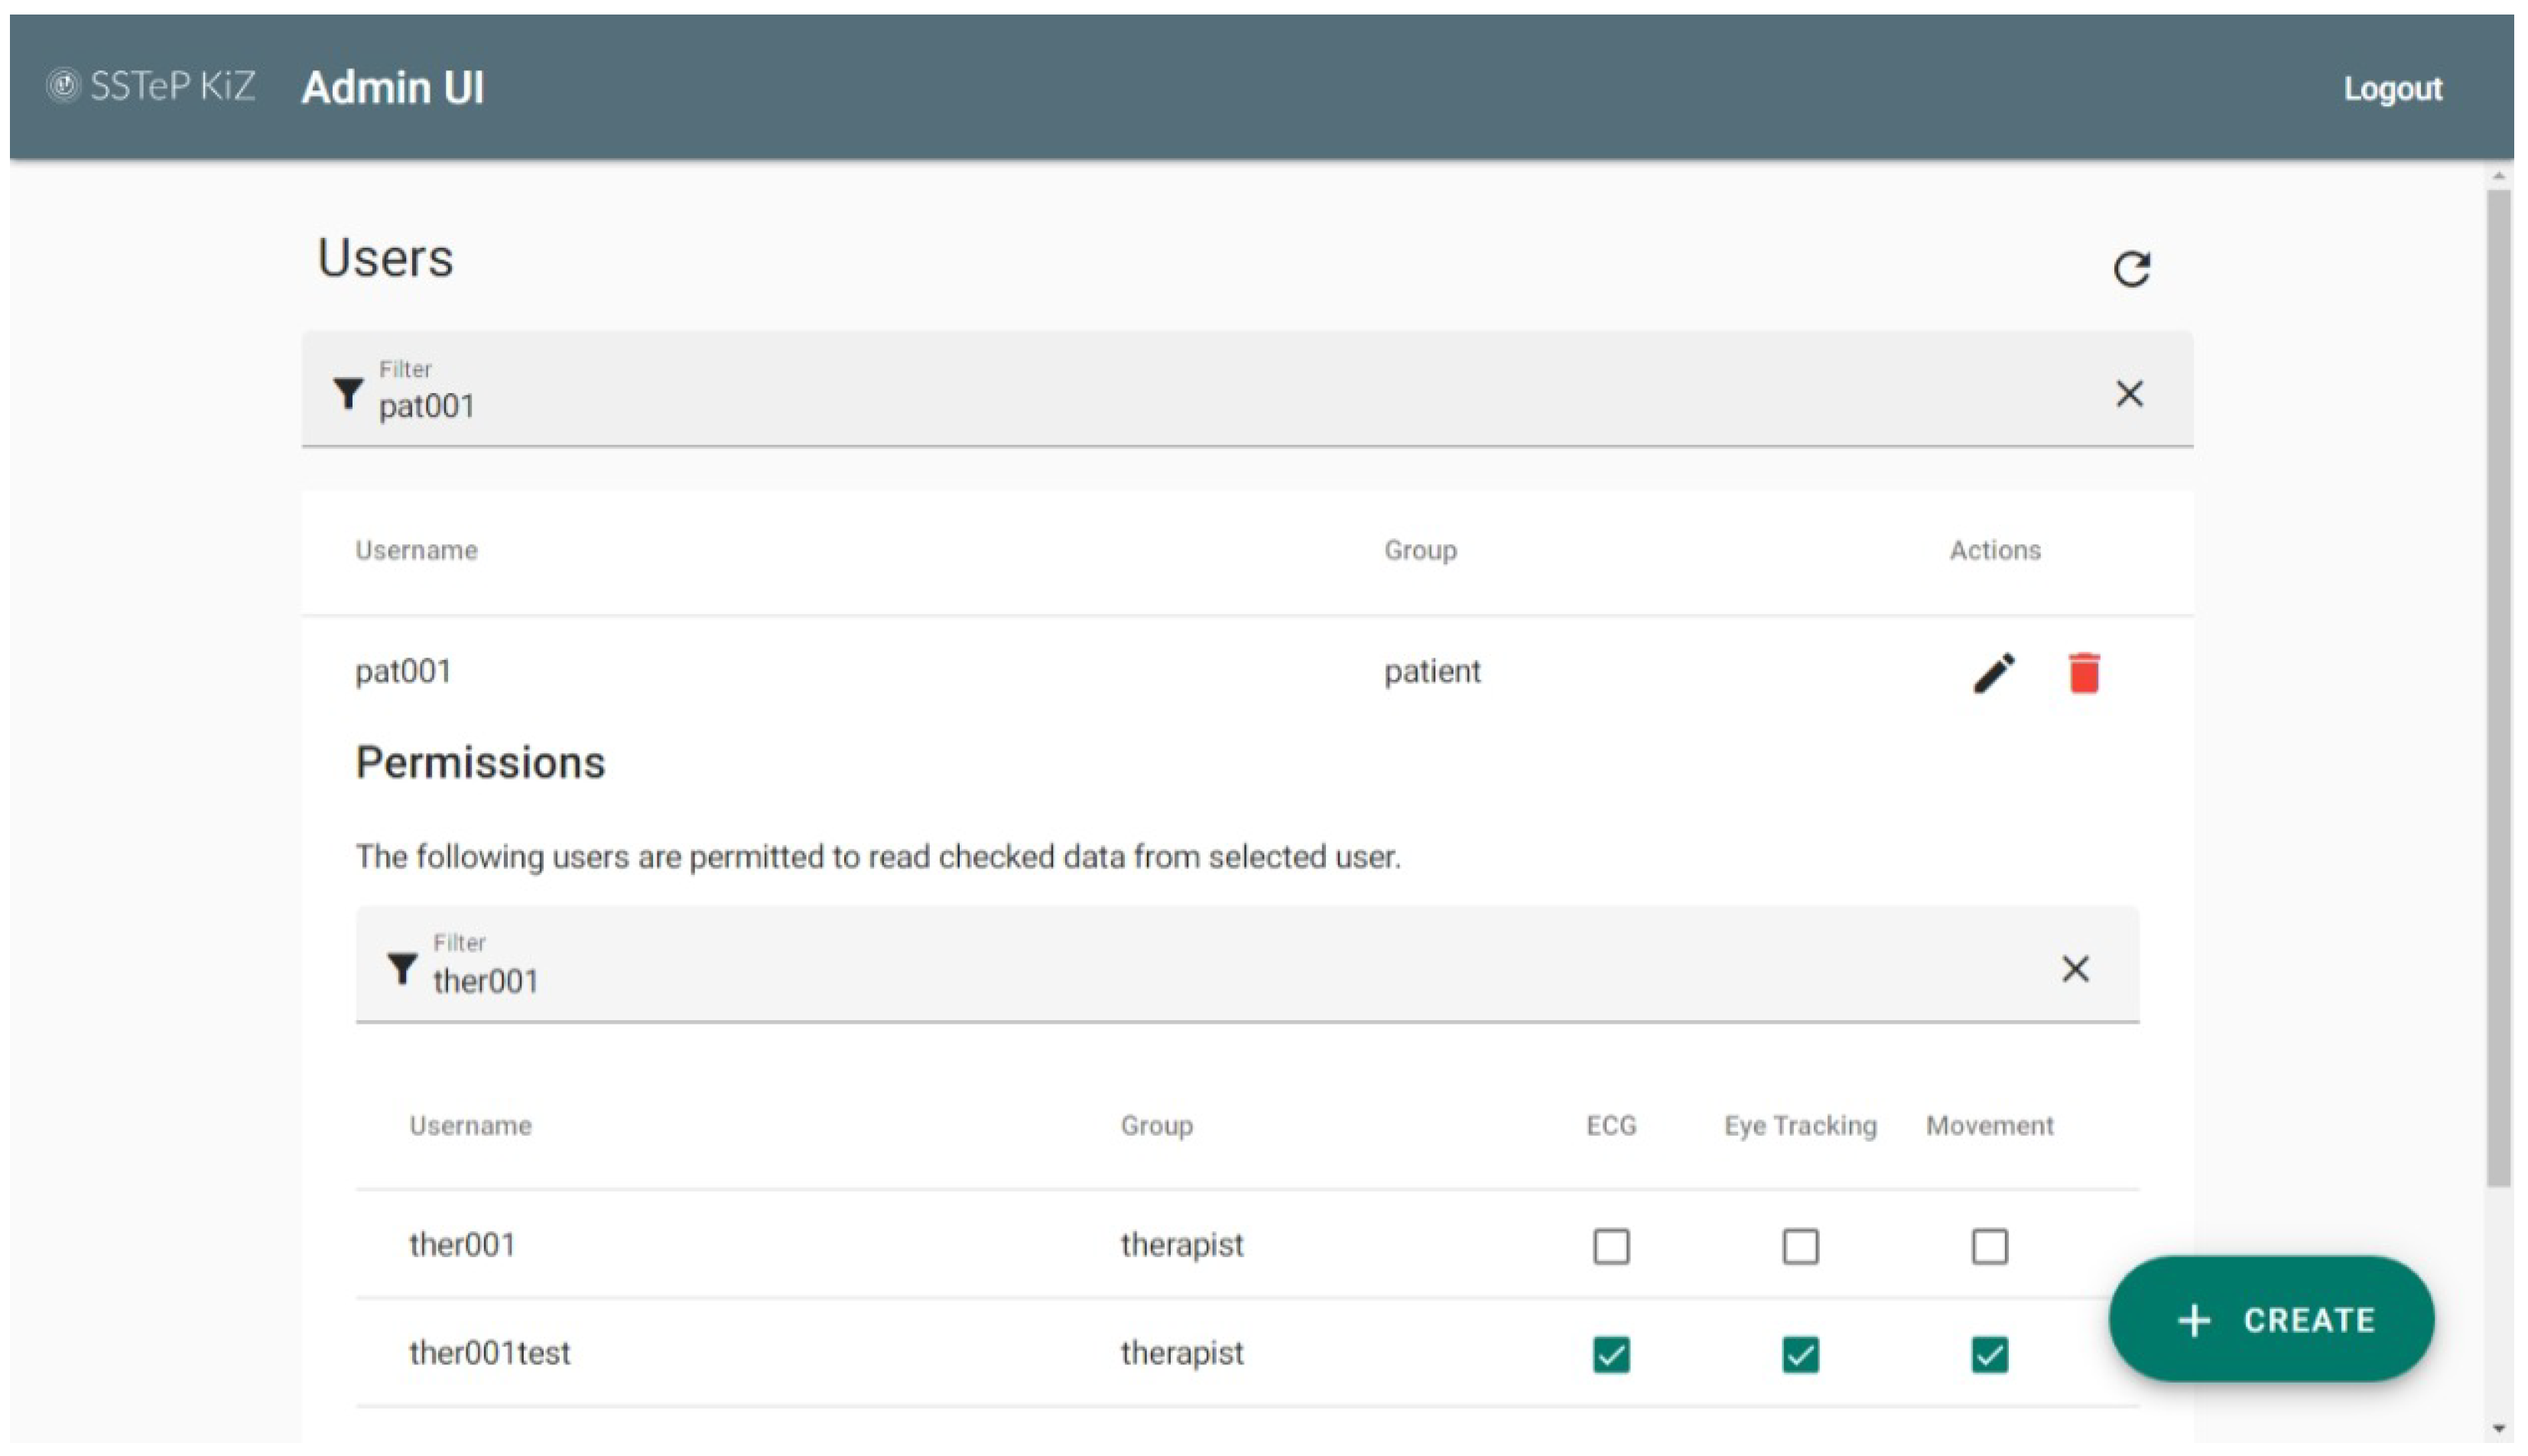This screenshot has height=1456, width=2528.
Task: Click the funnel icon of users filter
Action: 347,393
